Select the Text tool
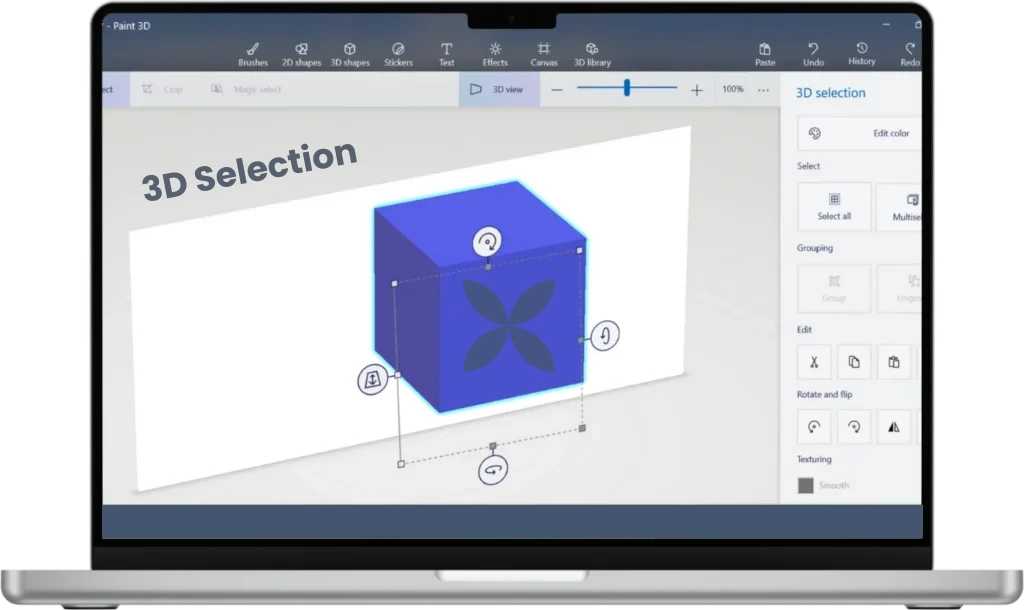 [x=446, y=53]
